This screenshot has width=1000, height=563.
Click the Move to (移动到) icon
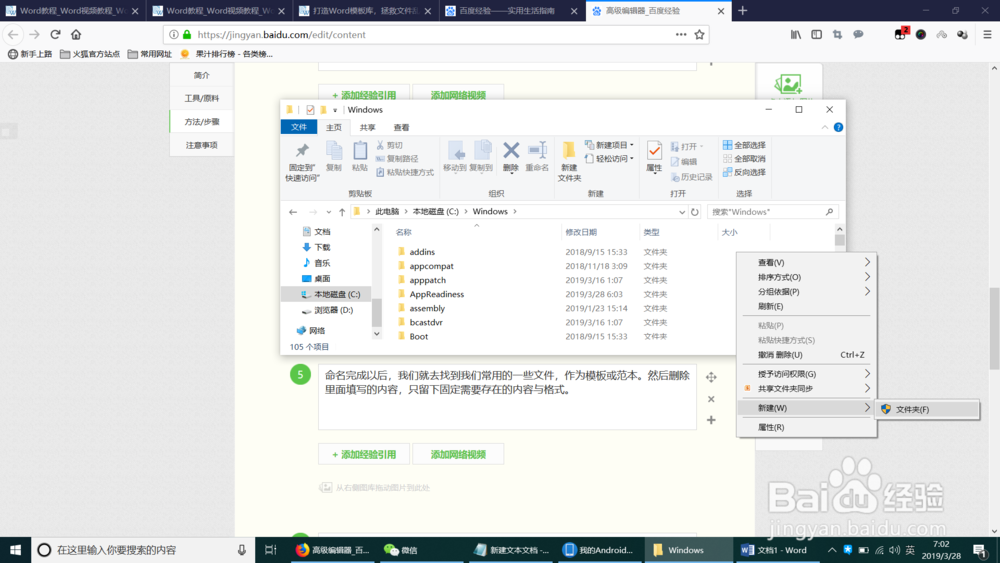click(x=455, y=151)
